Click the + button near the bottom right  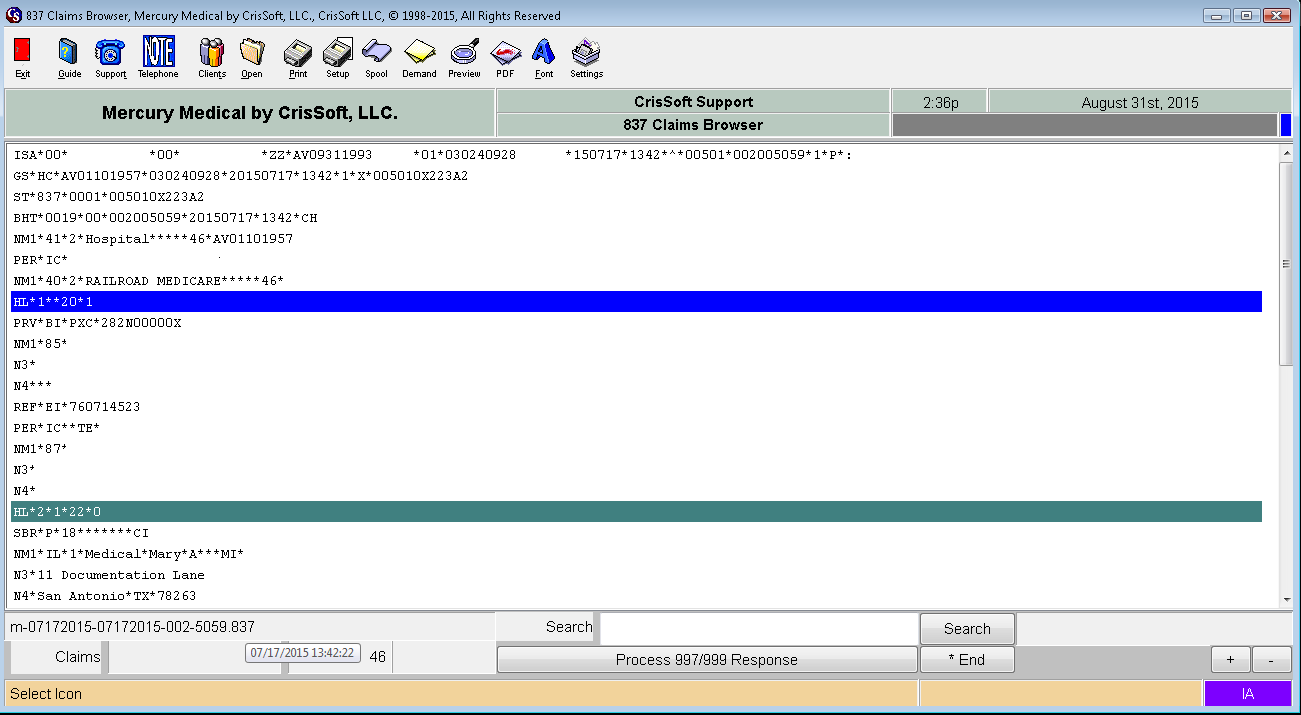(x=1230, y=659)
